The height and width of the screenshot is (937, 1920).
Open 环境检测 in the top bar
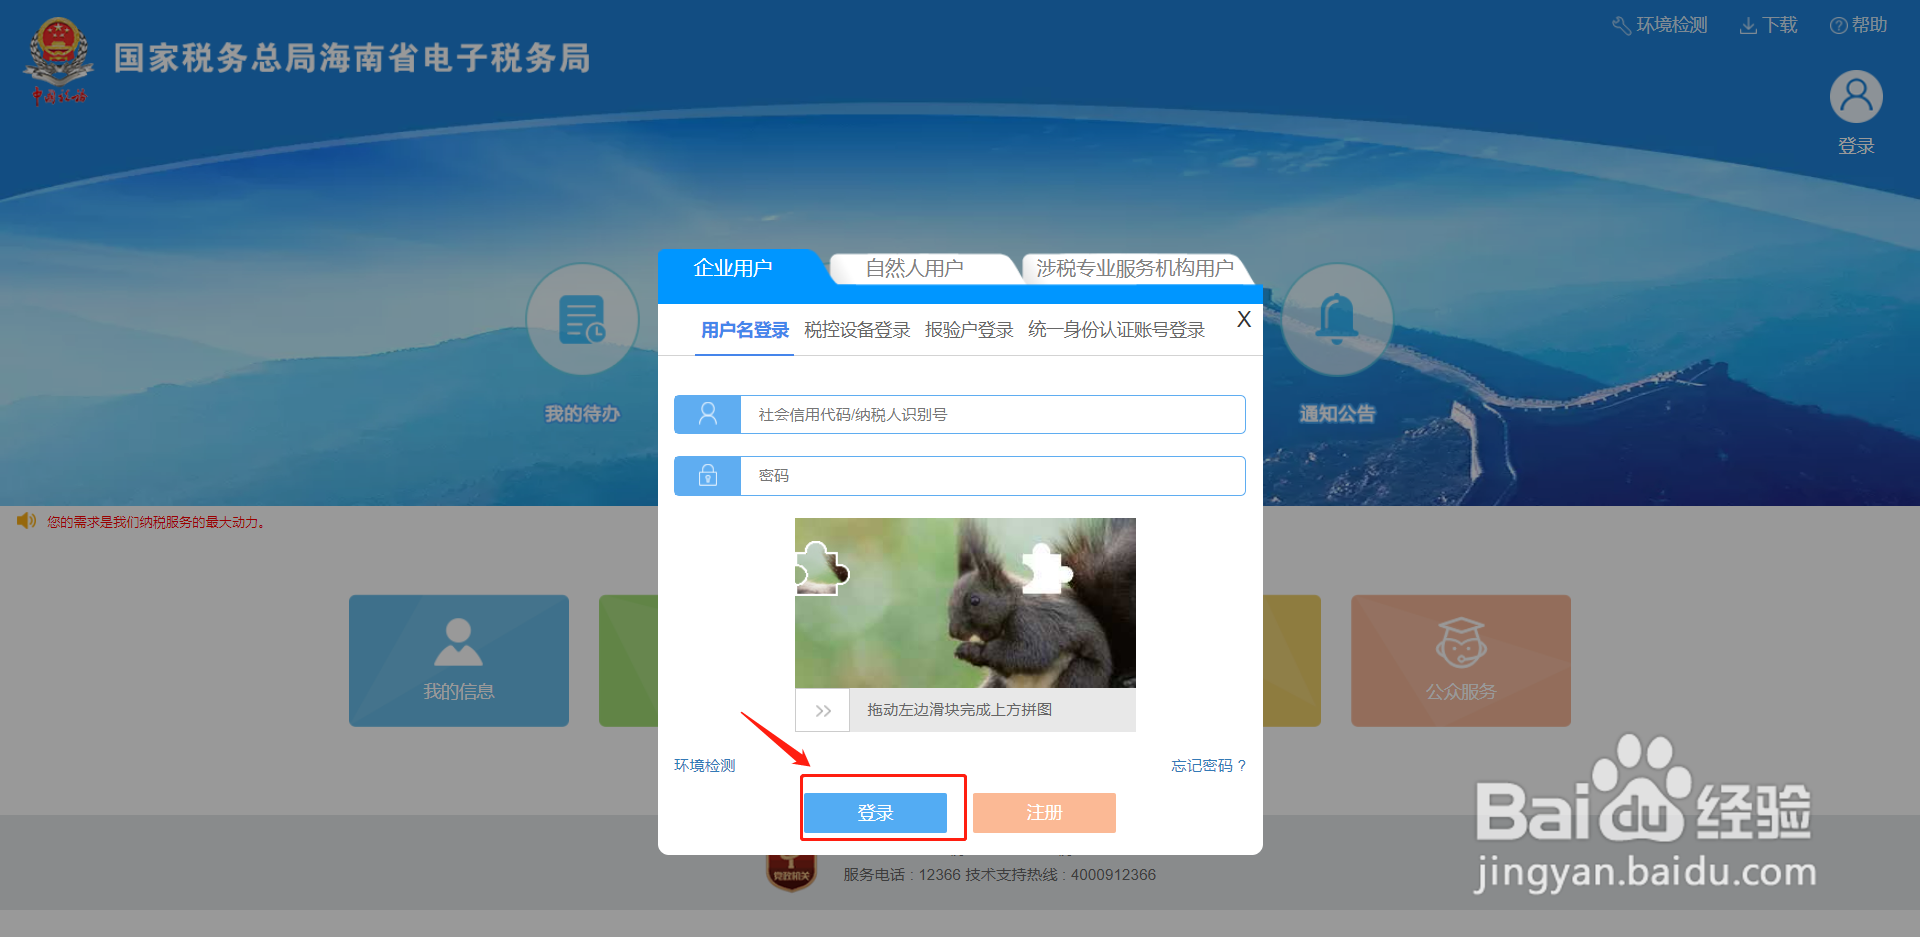1660,25
